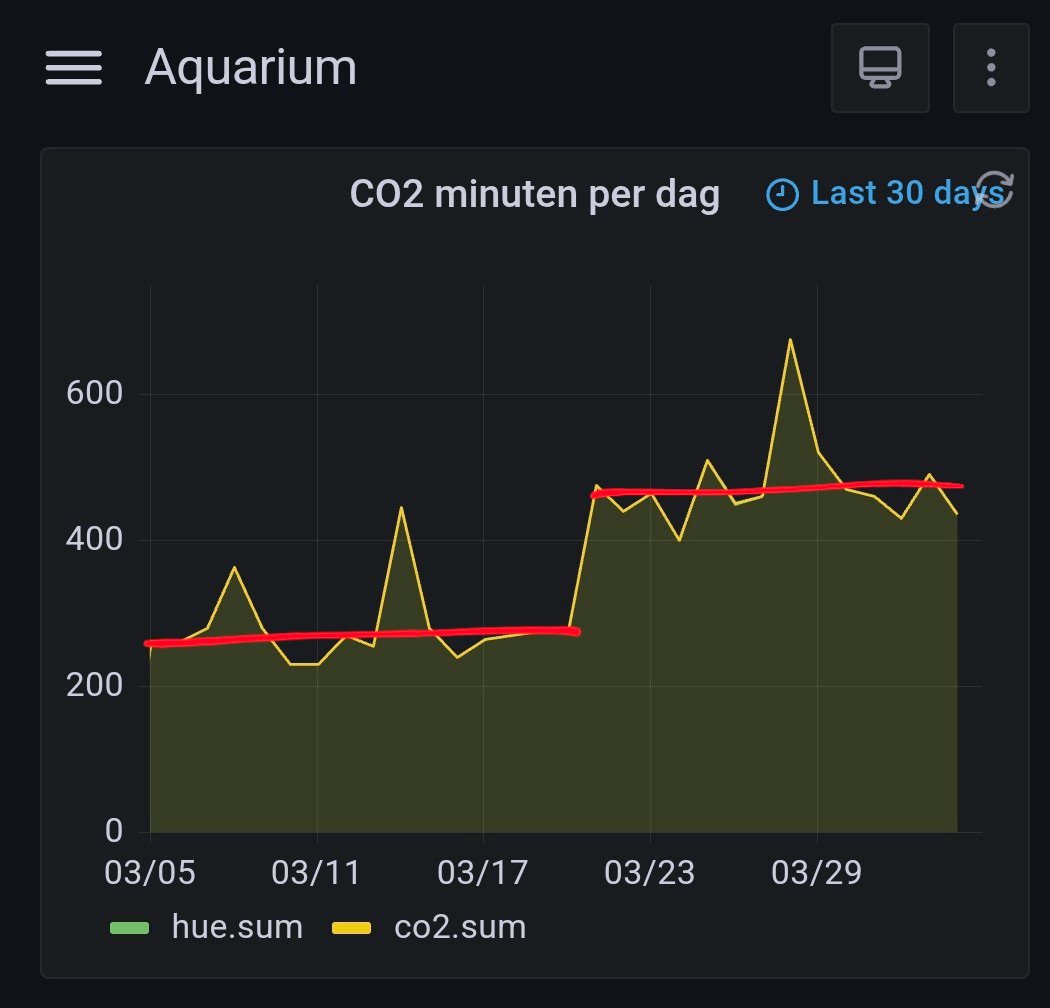Open the three-dot more options menu

tap(990, 68)
